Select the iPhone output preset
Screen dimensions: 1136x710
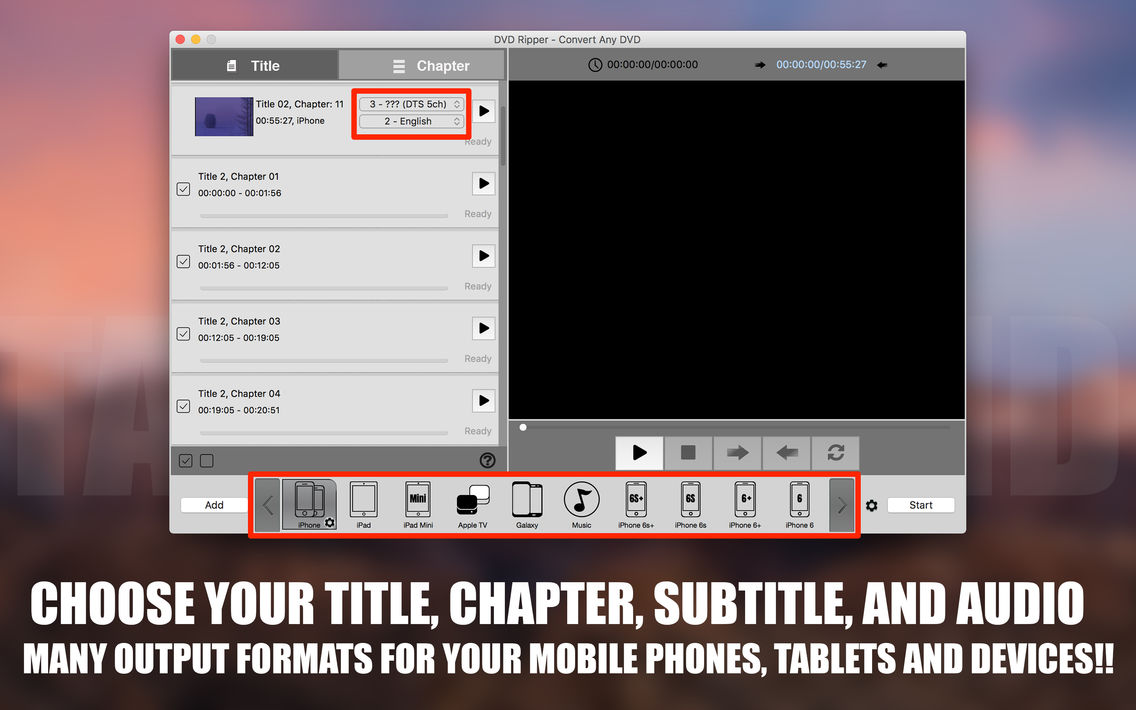coord(309,504)
